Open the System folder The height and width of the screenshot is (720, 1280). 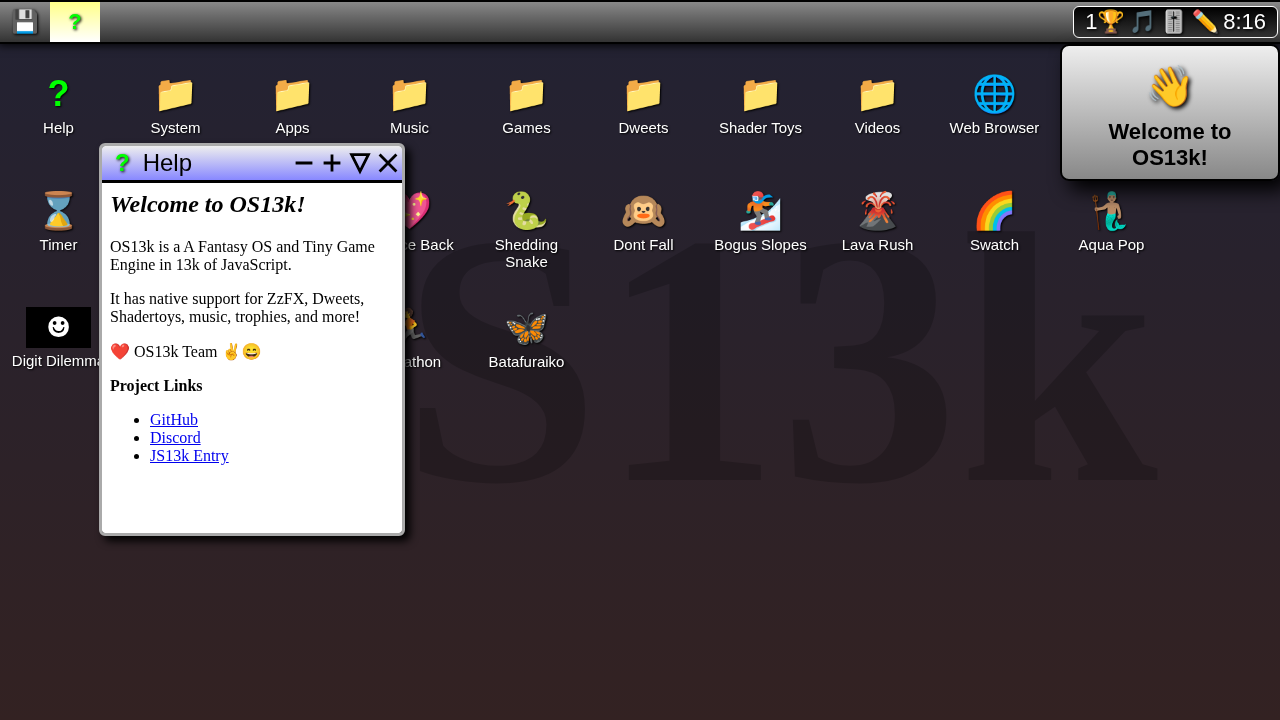pos(175,104)
